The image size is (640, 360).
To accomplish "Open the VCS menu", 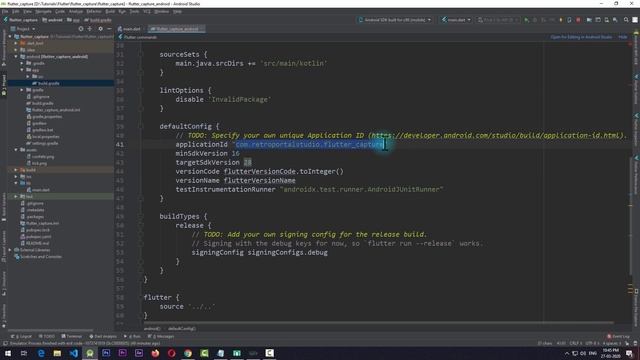I will 147,11.
